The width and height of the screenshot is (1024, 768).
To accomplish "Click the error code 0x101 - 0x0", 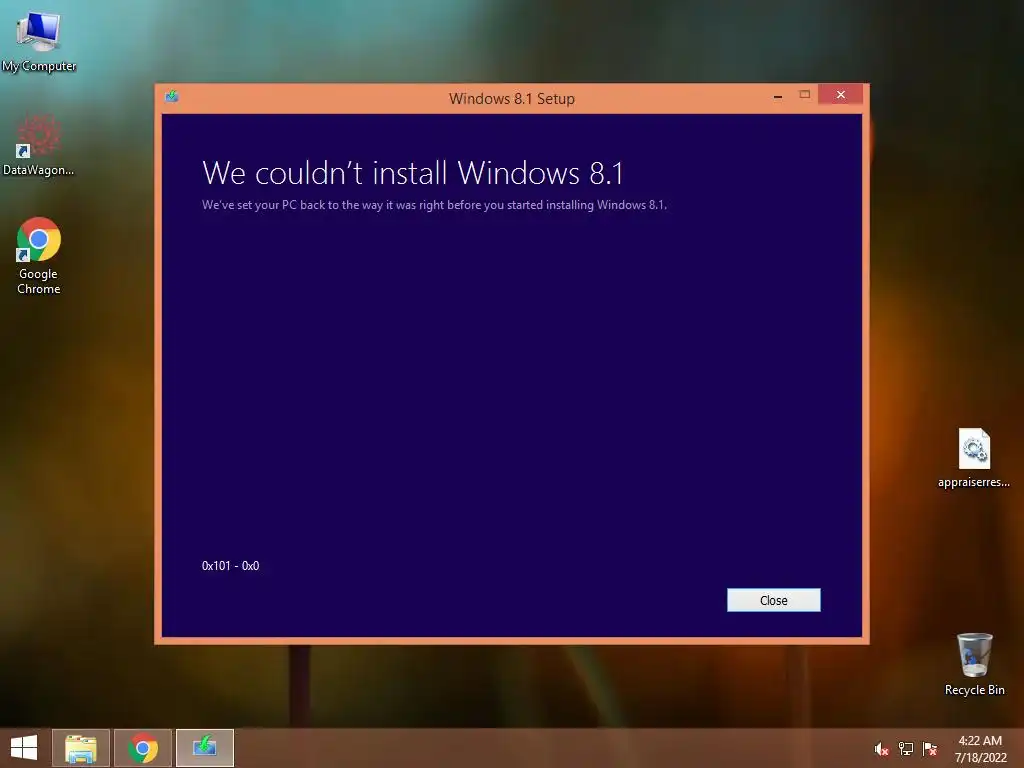I will click(231, 566).
